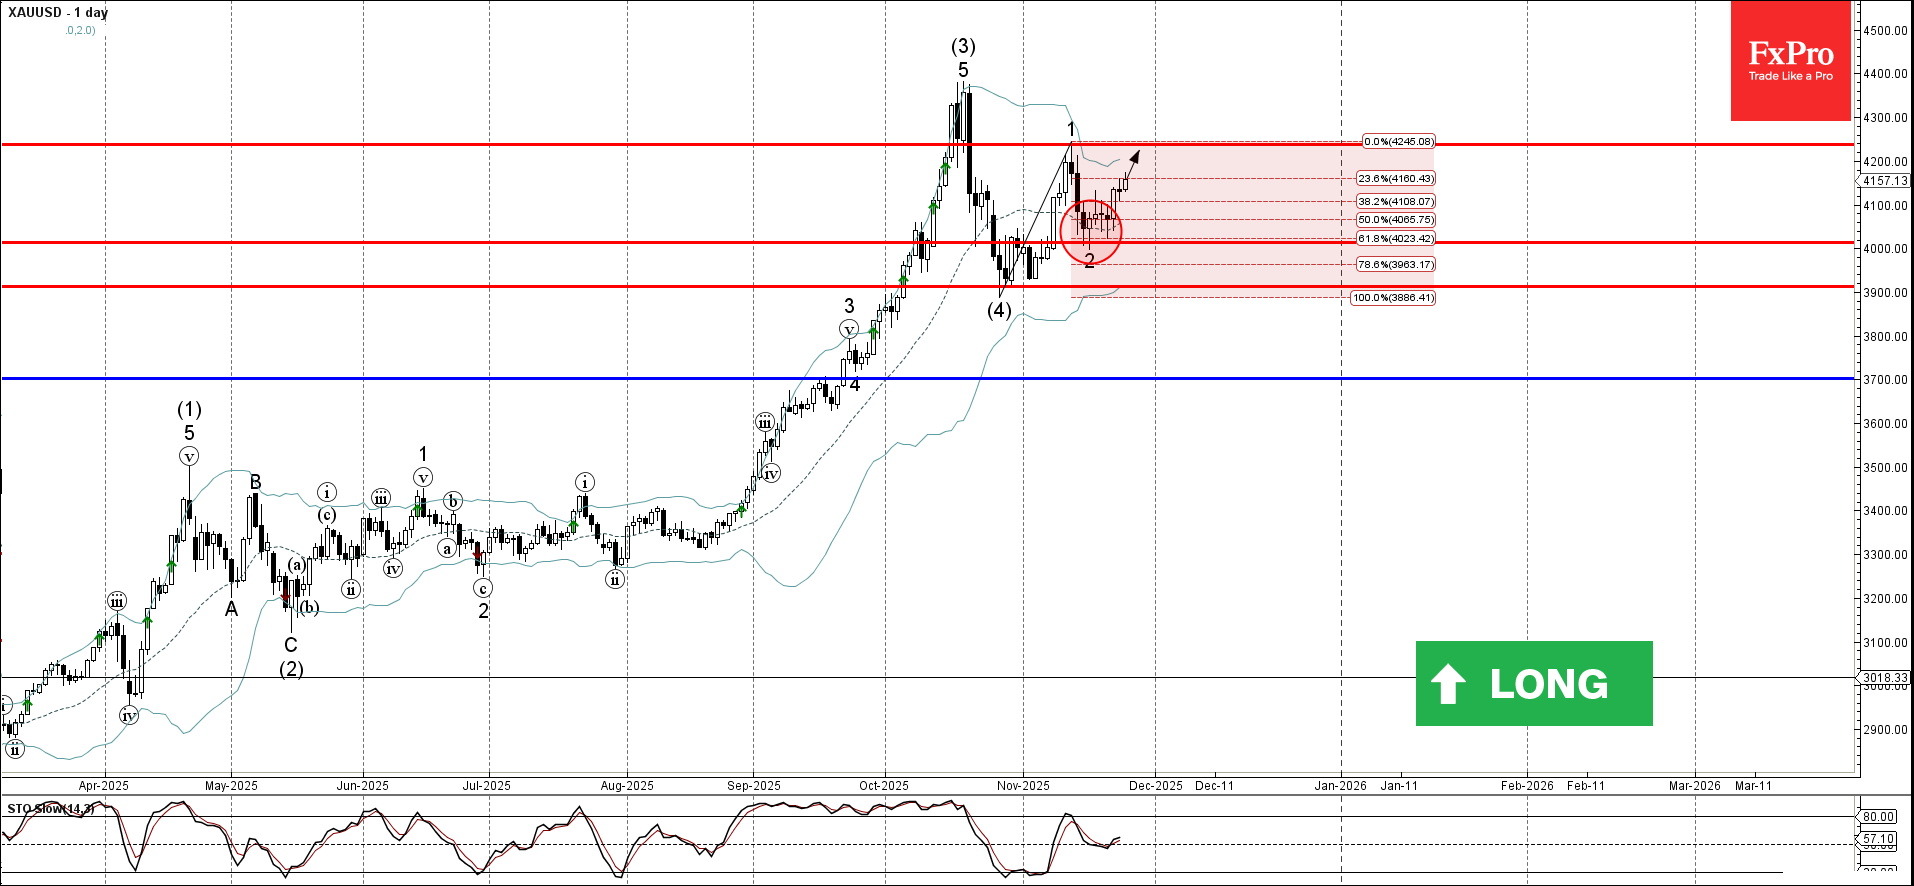Click the (3) wave label at the peak
Screen dimensions: 1914x886
[963, 46]
